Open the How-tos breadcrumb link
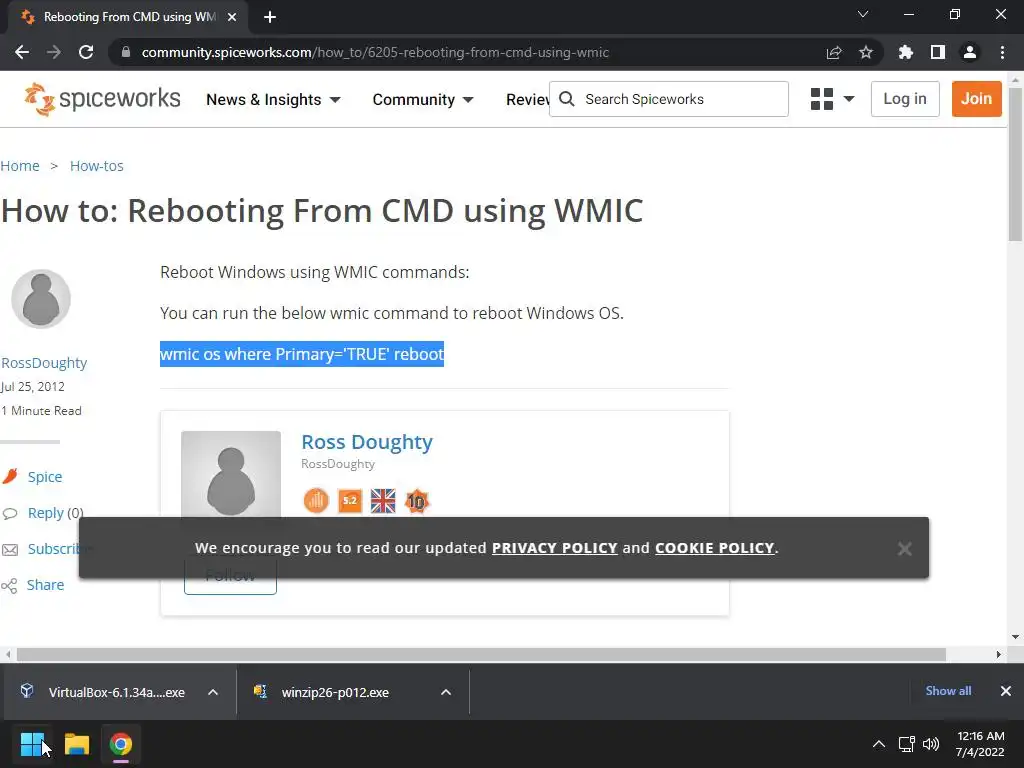Image resolution: width=1024 pixels, height=768 pixels. click(x=97, y=166)
